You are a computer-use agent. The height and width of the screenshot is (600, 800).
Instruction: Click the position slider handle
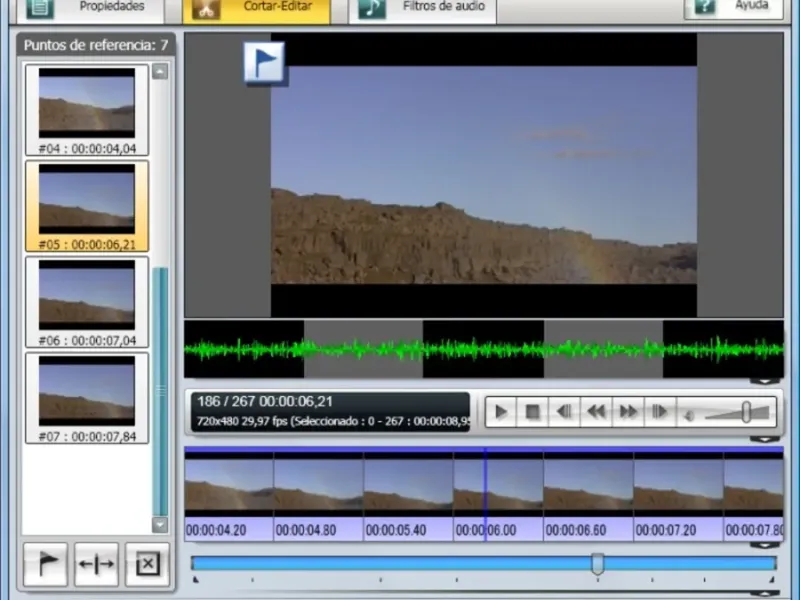click(x=597, y=564)
